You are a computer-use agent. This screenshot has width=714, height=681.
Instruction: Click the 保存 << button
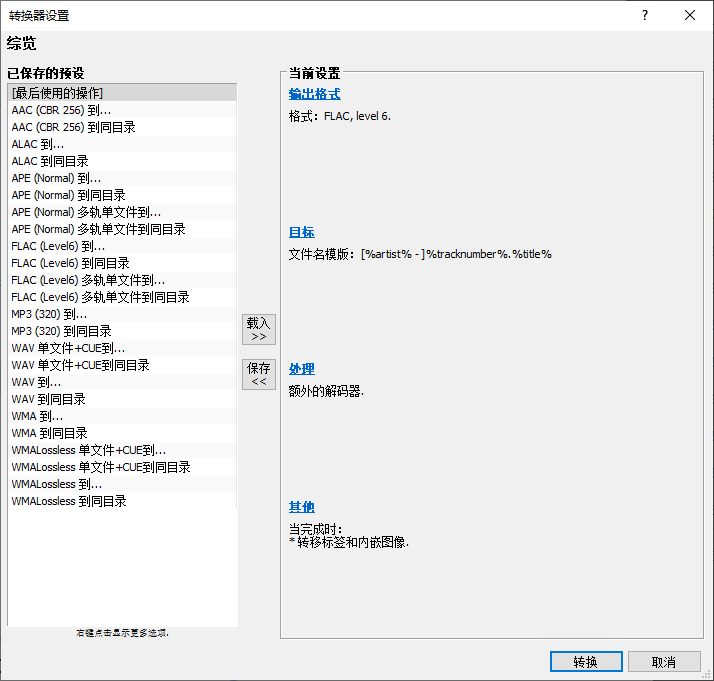click(x=259, y=374)
